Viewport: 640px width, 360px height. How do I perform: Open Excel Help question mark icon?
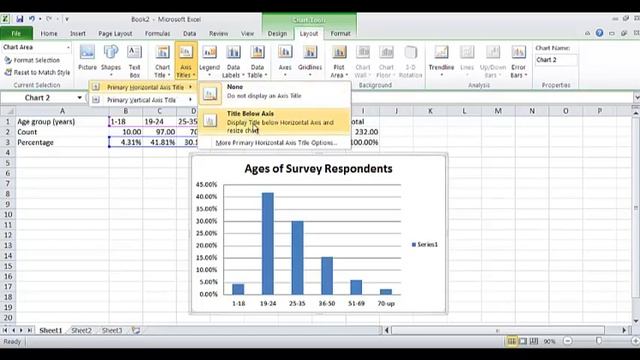coord(599,33)
